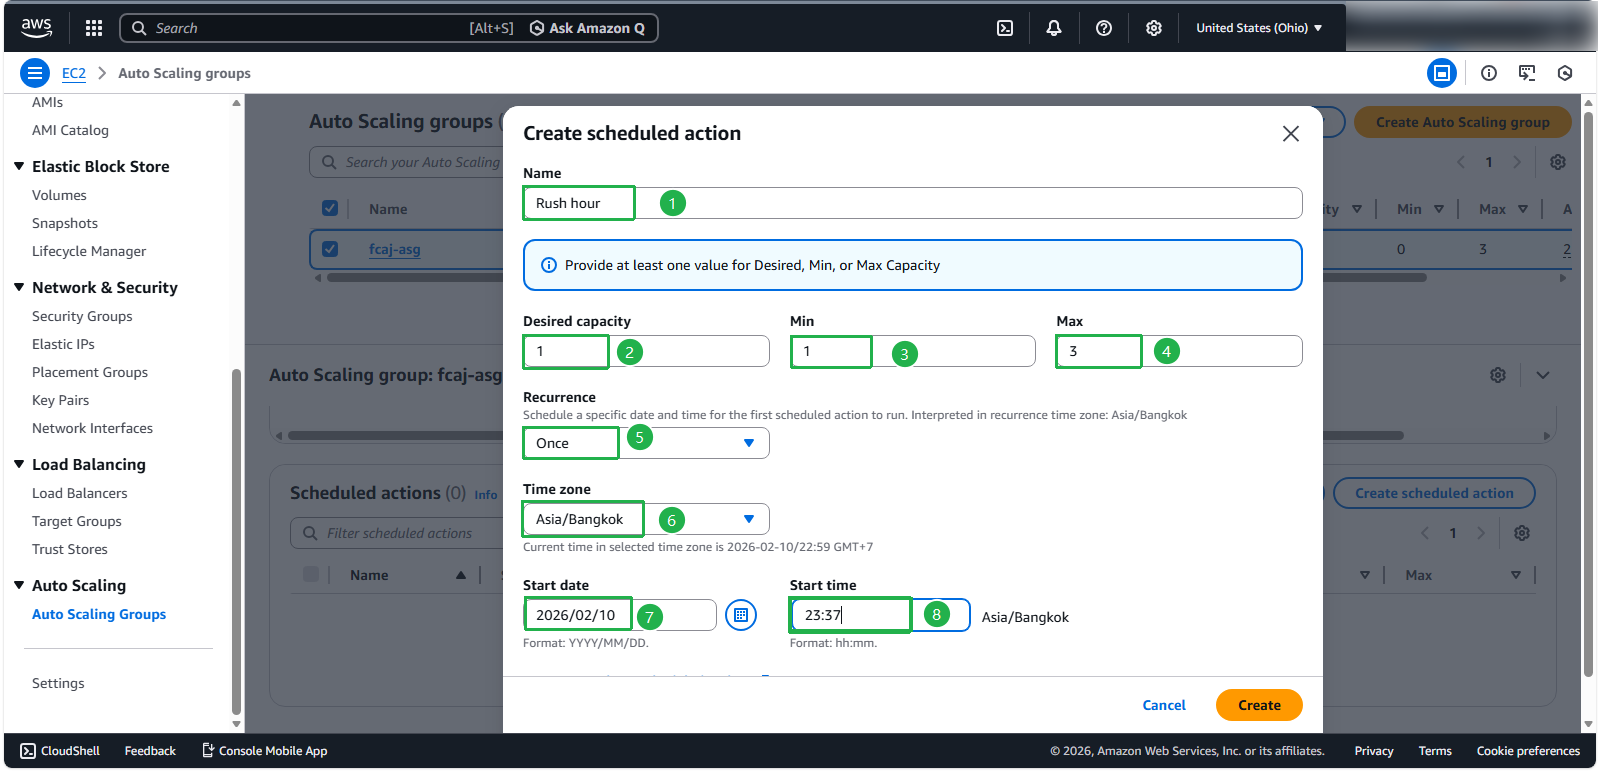Open the tutorials screen icon in breadcrumb bar
The width and height of the screenshot is (1600, 772).
pos(1527,73)
